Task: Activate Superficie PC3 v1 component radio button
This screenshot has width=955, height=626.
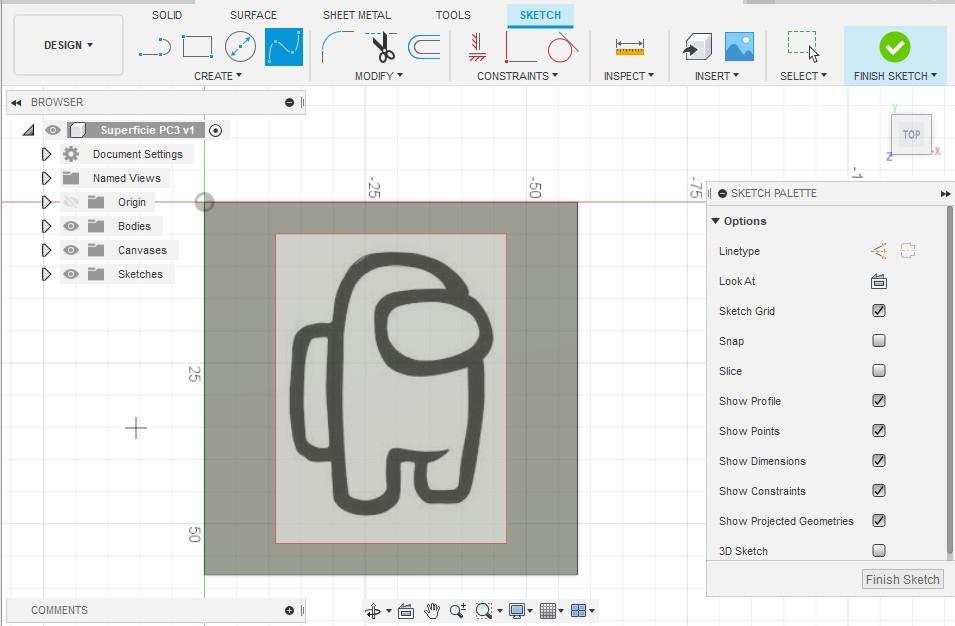Action: click(x=215, y=130)
